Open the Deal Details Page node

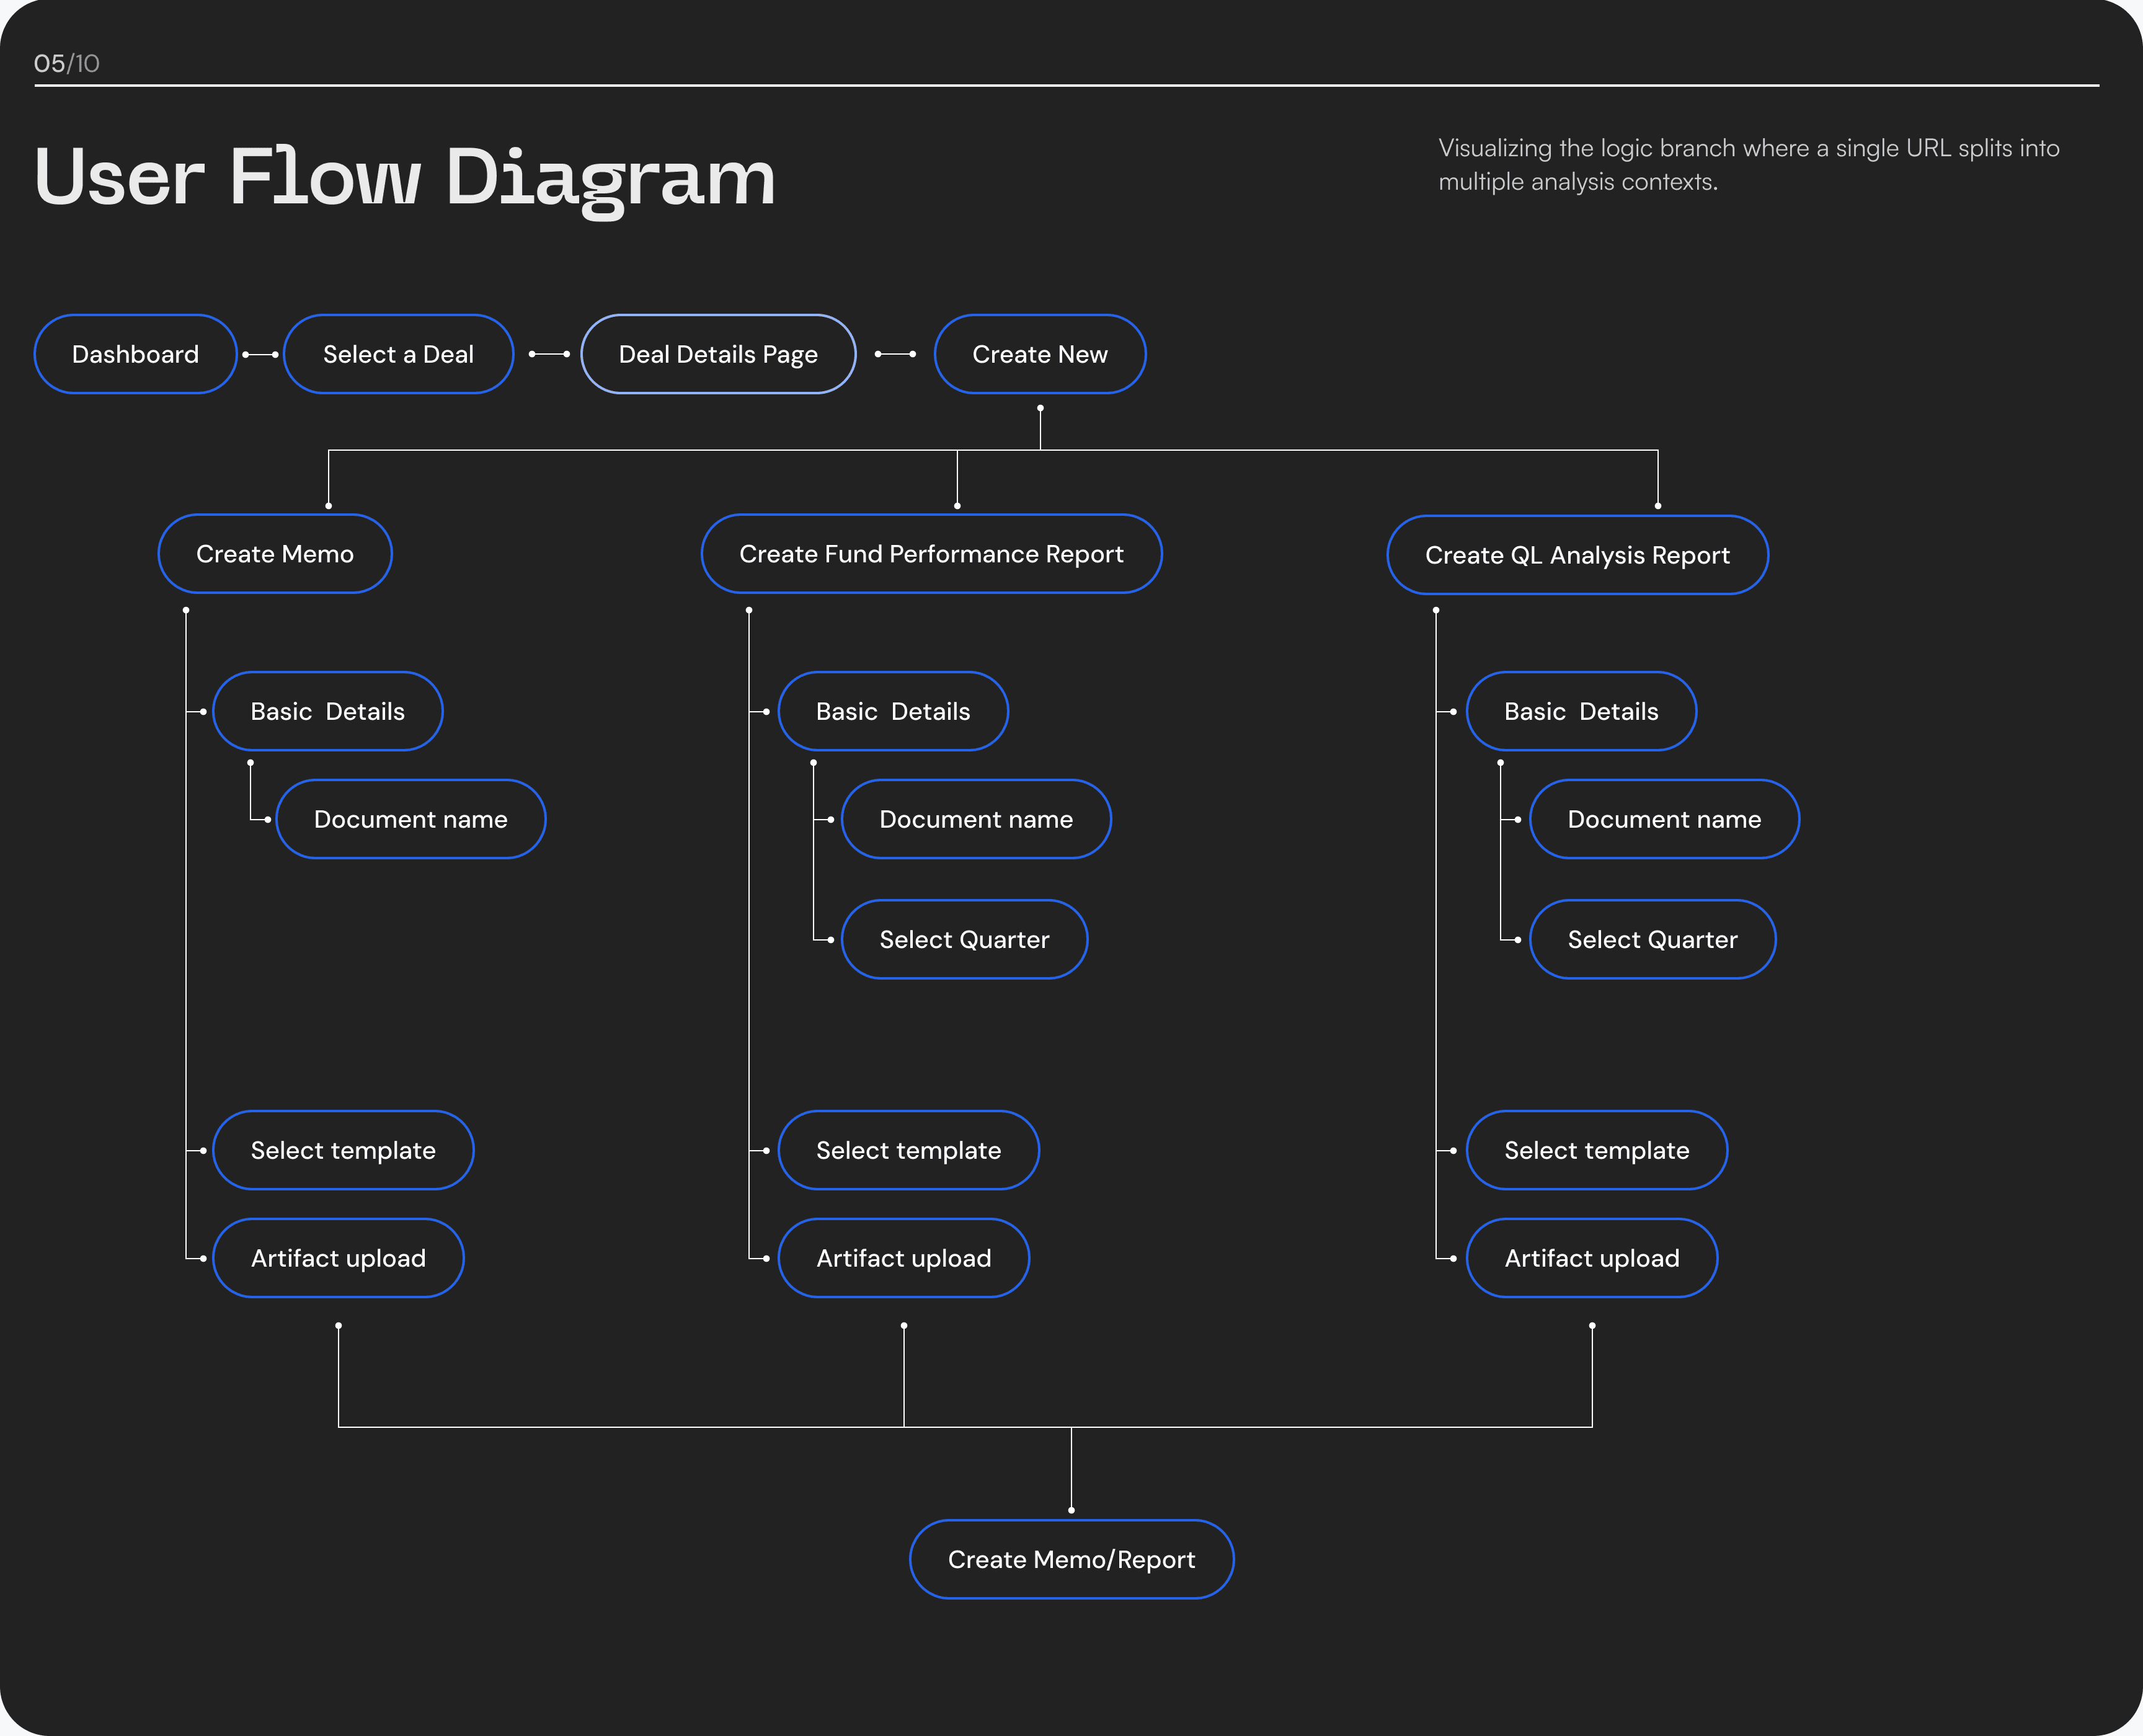tap(718, 354)
